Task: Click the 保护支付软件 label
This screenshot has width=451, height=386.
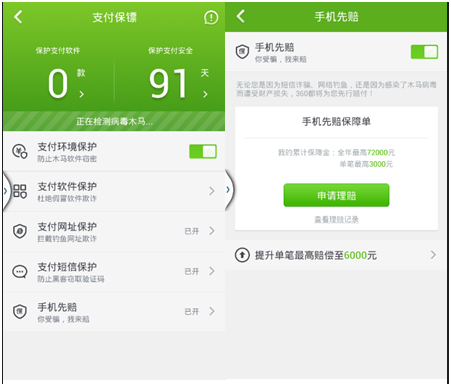Action: [x=58, y=51]
